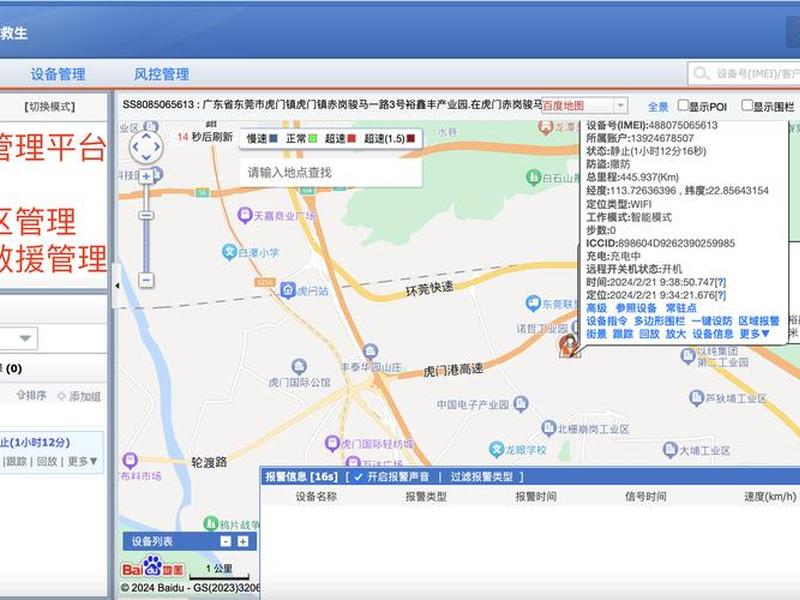Click the 慢速 blue legend swatch
The height and width of the screenshot is (600, 800).
coord(273,138)
